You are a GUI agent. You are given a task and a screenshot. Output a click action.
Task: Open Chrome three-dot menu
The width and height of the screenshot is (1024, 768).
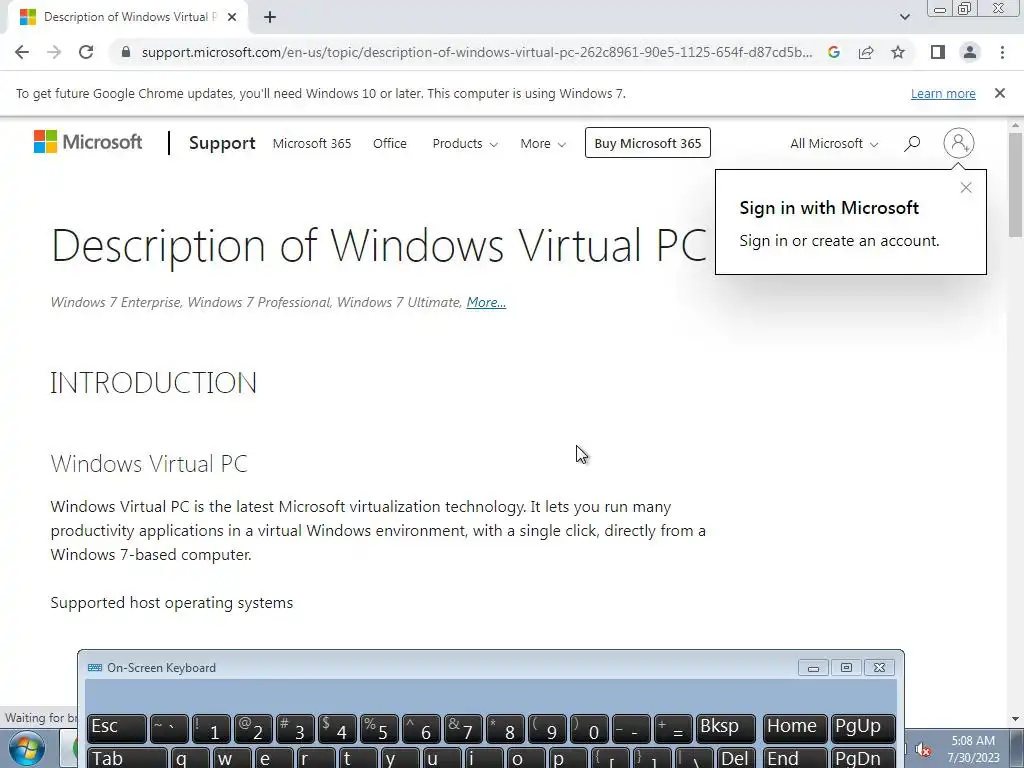pyautogui.click(x=1002, y=52)
